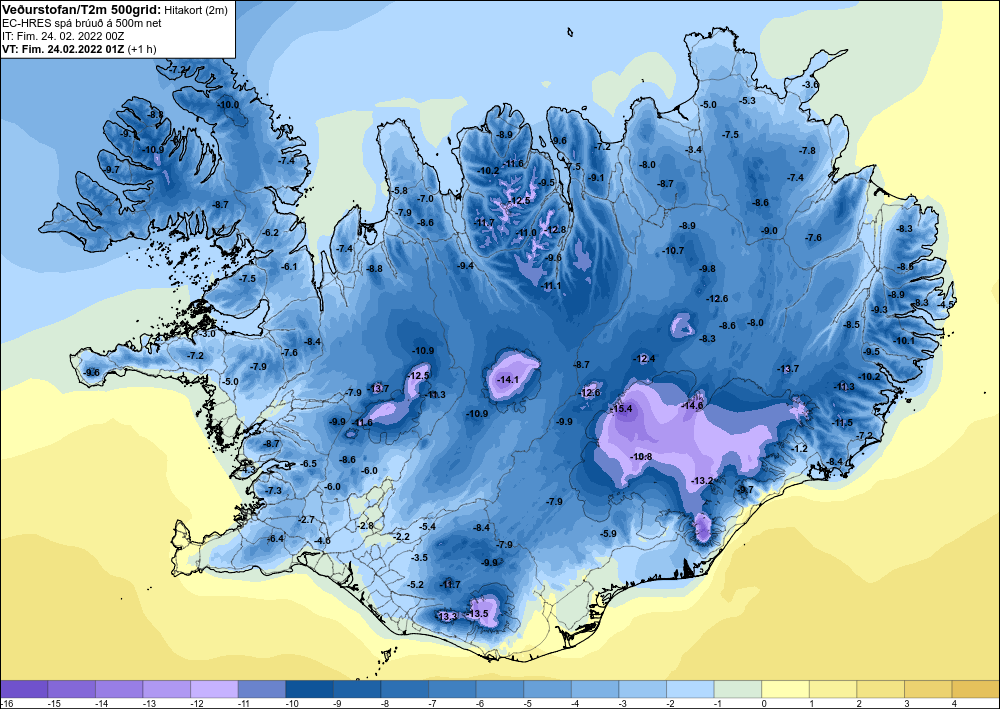Click the -11.0 temperature label
1000x709 pixels.
[x=526, y=233]
